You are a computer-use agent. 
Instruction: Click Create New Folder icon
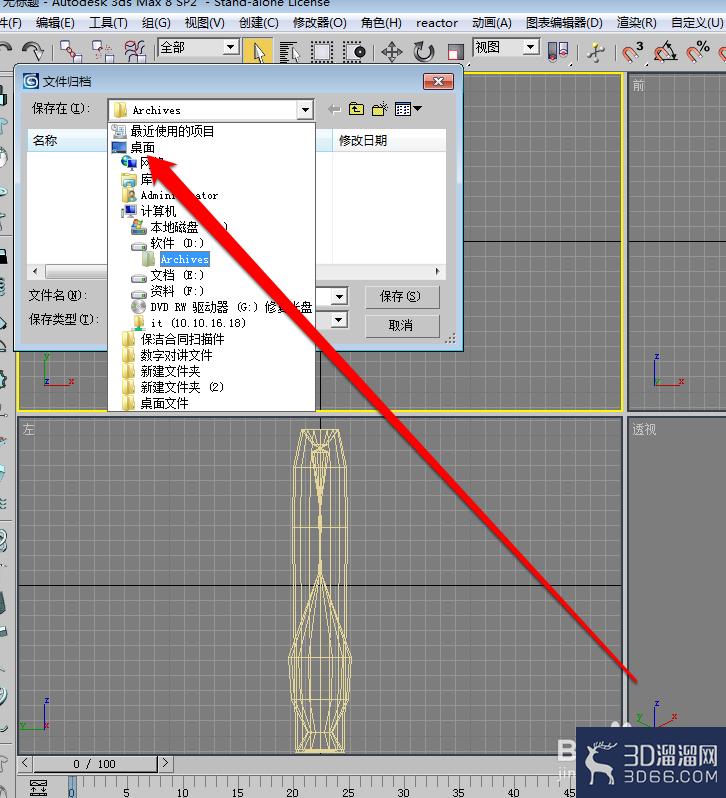[380, 109]
